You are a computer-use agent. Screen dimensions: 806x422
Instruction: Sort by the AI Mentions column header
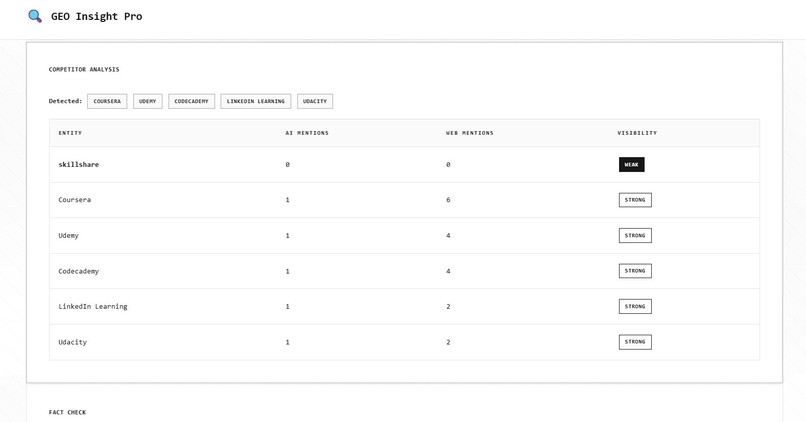[x=307, y=133]
